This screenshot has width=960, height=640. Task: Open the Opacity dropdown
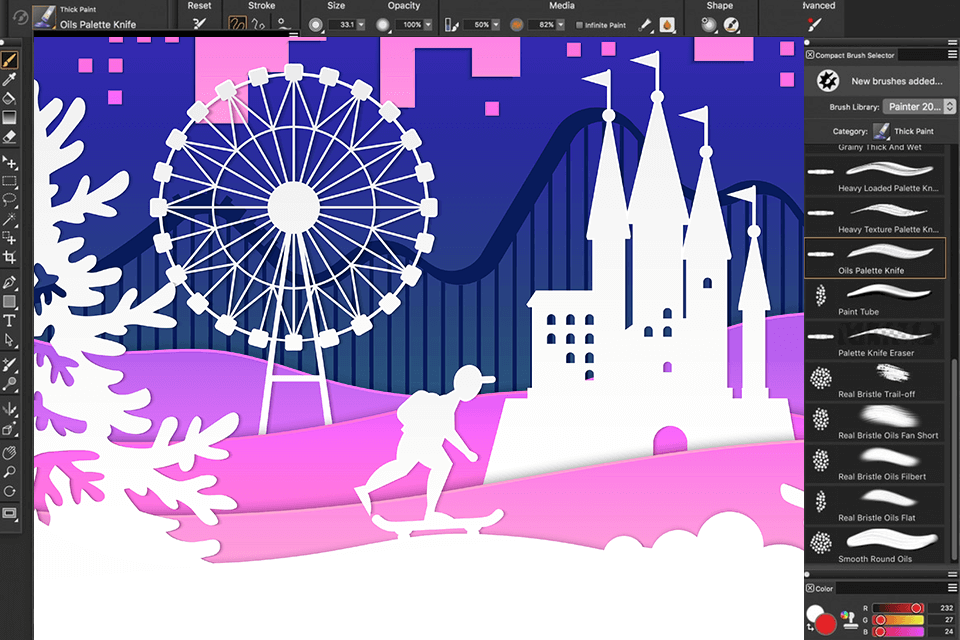[x=429, y=24]
